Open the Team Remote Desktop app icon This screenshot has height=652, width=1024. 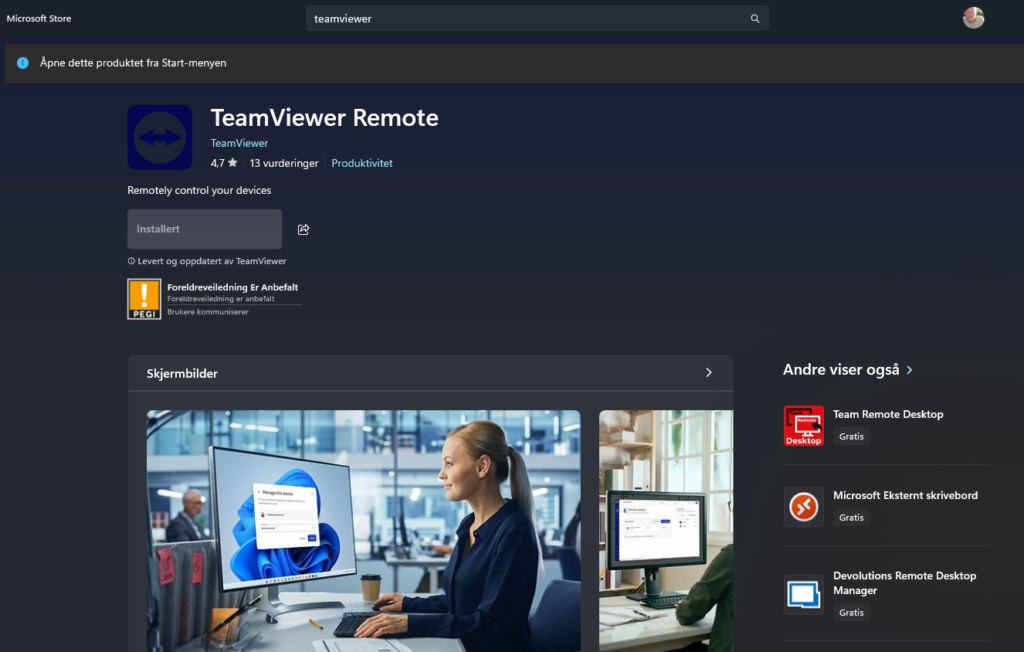(x=803, y=425)
